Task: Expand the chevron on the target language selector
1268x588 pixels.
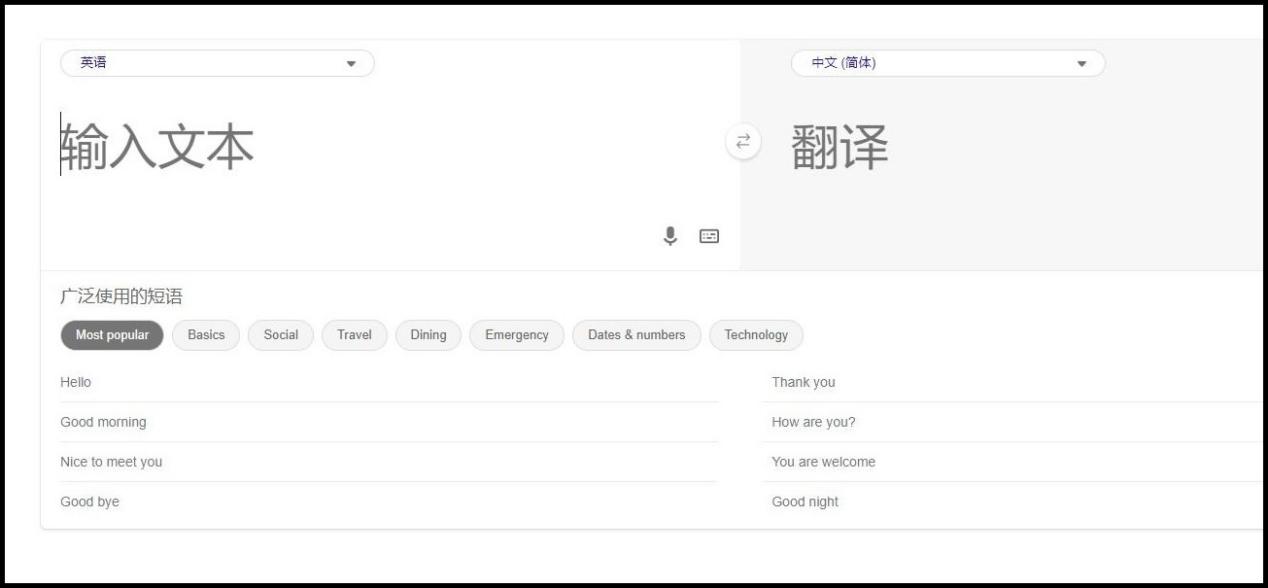Action: pyautogui.click(x=1081, y=63)
